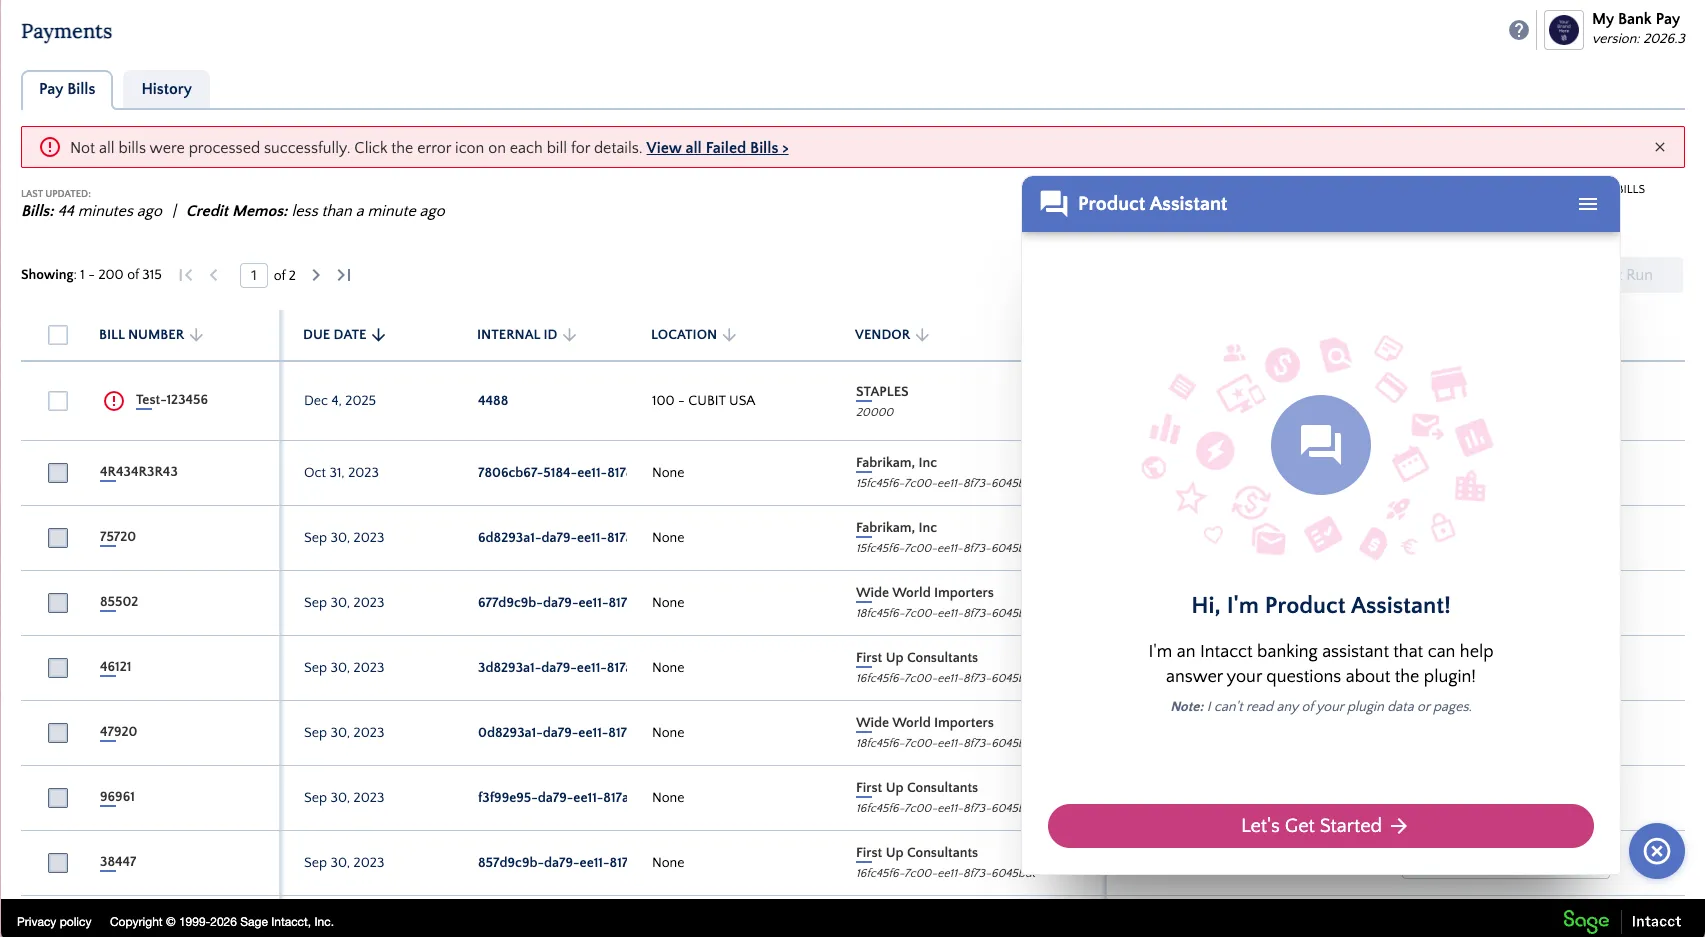Switch to the Pay Bills tab
The image size is (1705, 937).
(x=67, y=89)
